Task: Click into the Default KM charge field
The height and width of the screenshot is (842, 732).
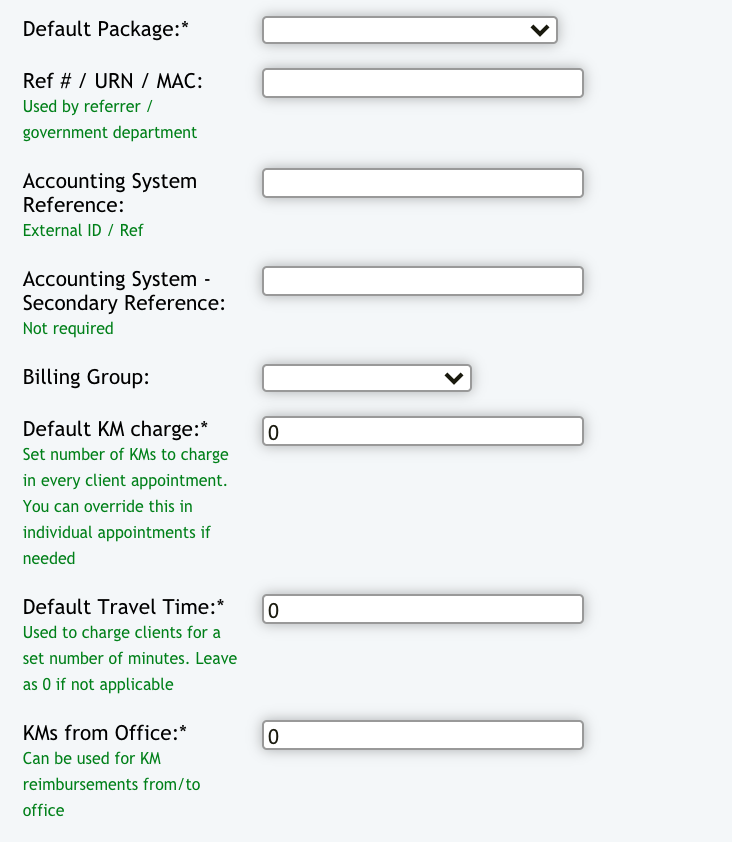Action: pos(422,431)
